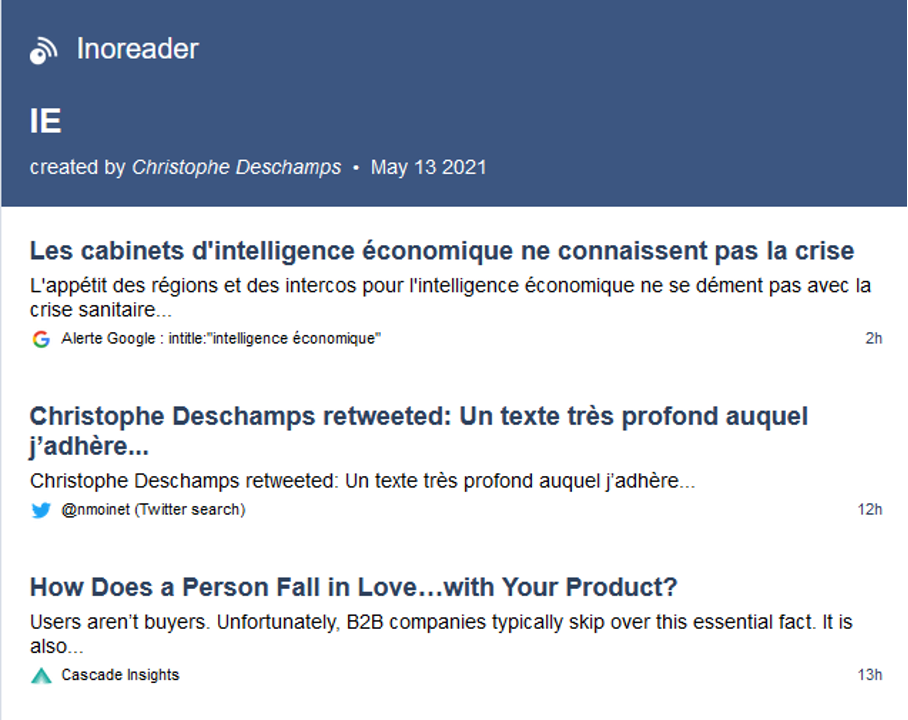Open the Inoreader brand name link
Screen dimensions: 908x720
coord(138,49)
